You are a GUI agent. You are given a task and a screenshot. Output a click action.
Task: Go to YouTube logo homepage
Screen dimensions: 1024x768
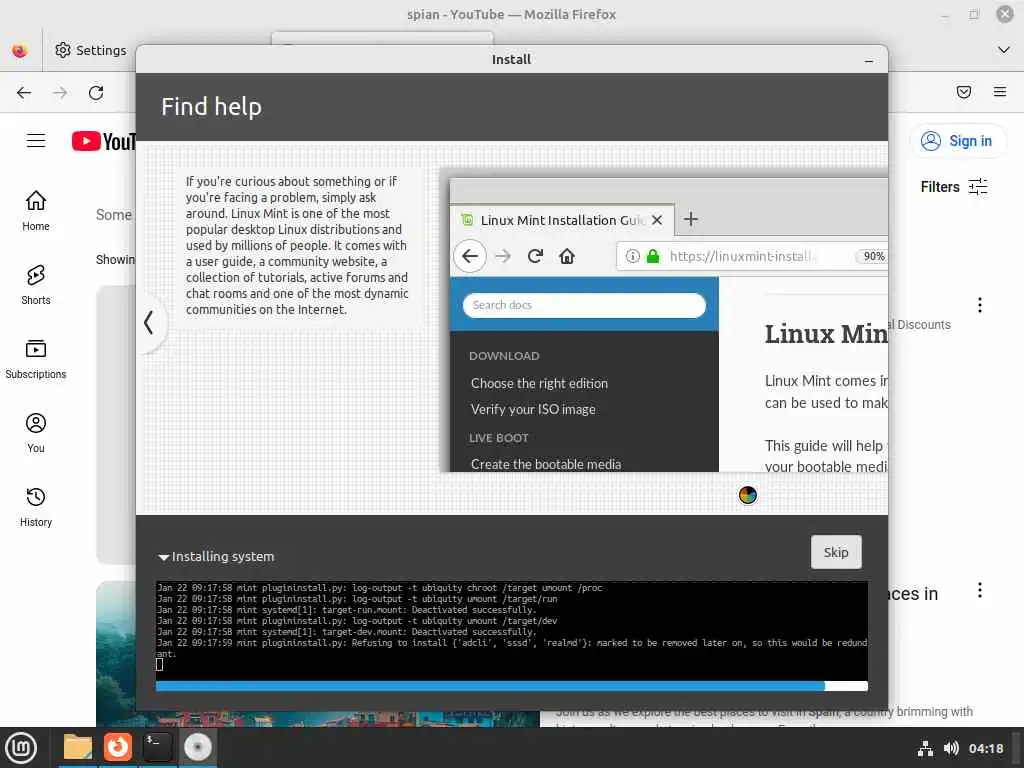coord(103,141)
